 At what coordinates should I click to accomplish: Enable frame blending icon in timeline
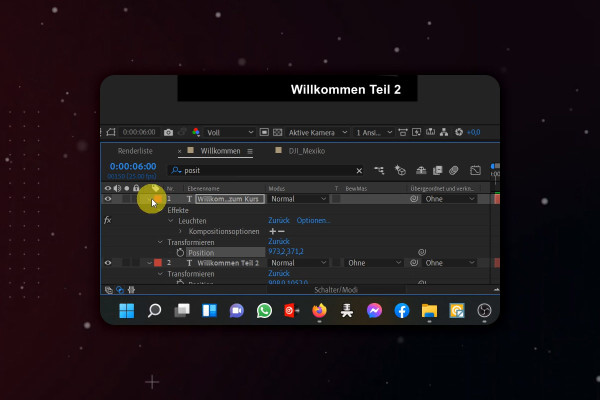437,170
